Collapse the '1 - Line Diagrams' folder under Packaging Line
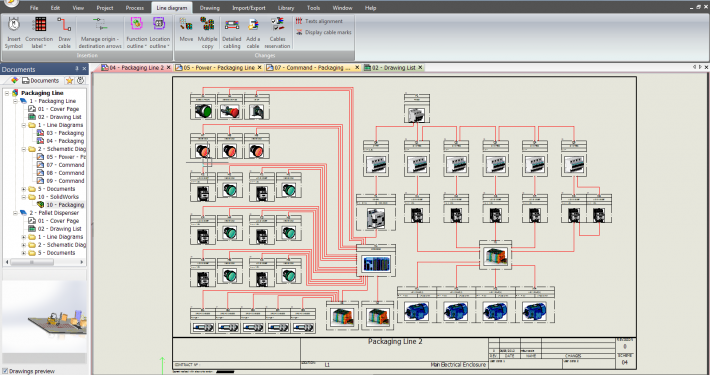 click(24, 125)
